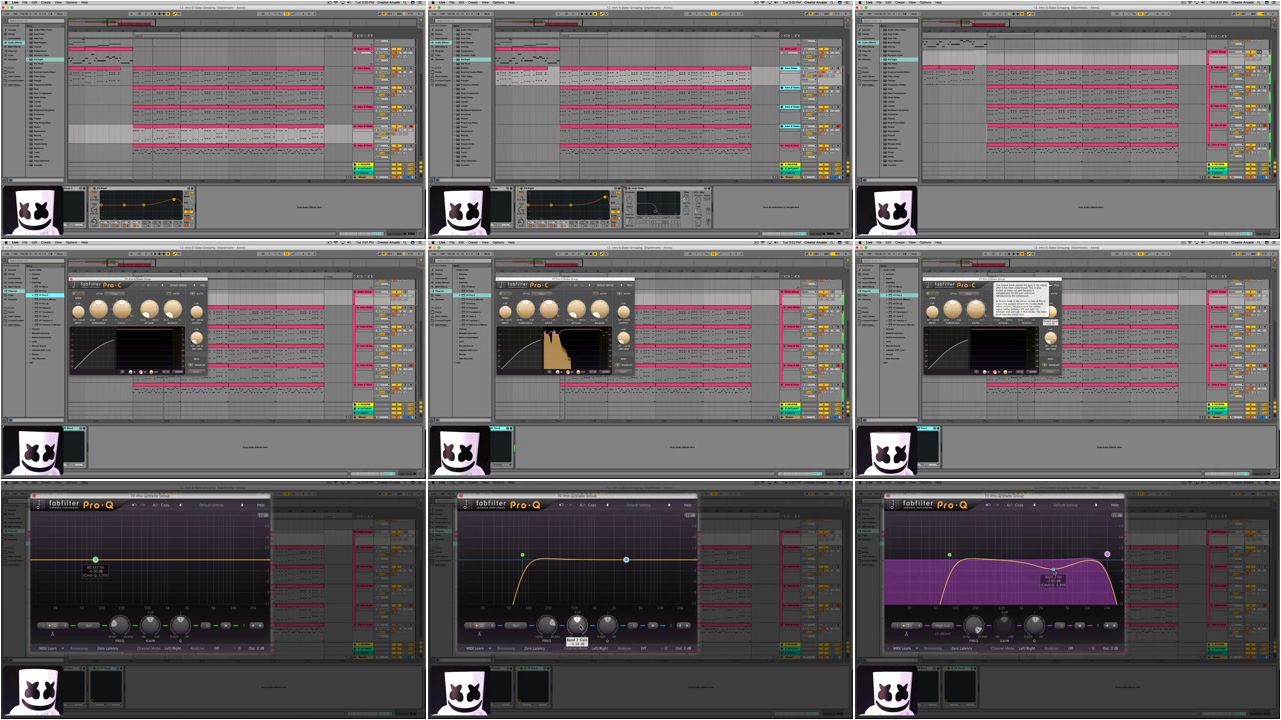The image size is (1281, 720).
Task: Open Help in Pro-Q with flat curve
Action: pos(260,505)
